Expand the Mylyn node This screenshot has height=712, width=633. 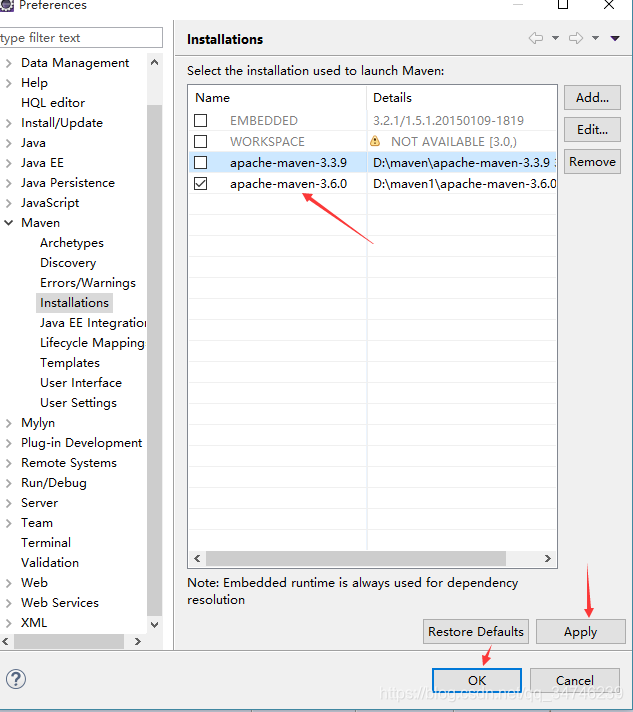(9, 423)
